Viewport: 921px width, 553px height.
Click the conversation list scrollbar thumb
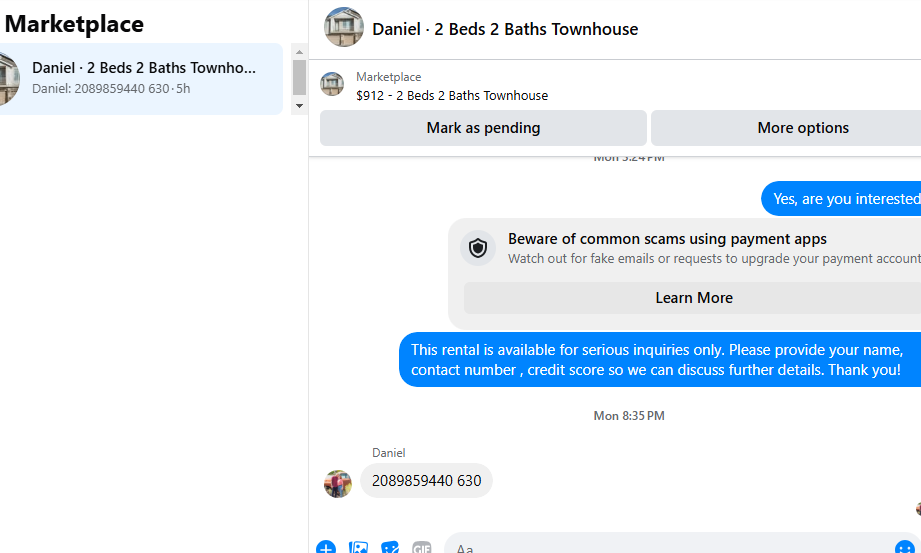coord(300,77)
